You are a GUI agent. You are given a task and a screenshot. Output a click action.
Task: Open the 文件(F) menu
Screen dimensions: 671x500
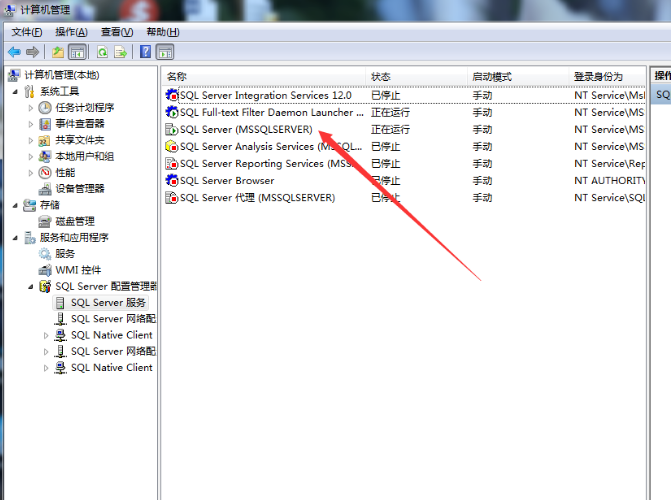(x=27, y=32)
